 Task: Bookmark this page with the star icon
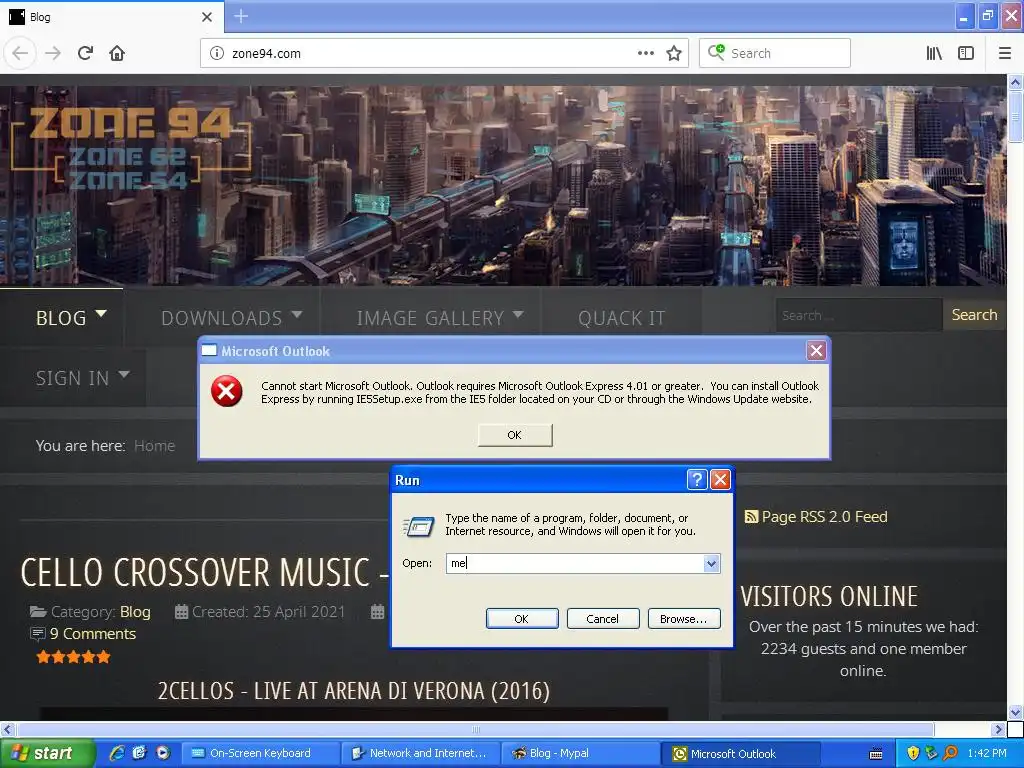[x=674, y=54]
